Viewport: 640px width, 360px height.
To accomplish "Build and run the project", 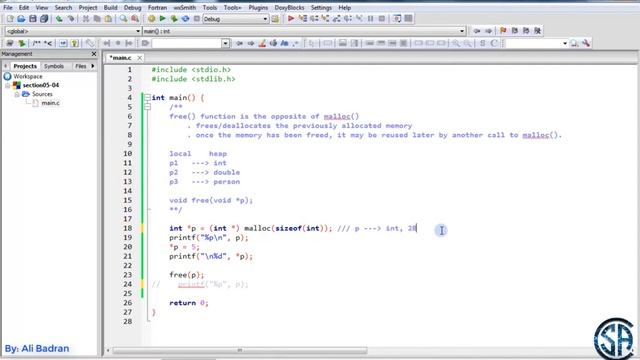I will 174,19.
